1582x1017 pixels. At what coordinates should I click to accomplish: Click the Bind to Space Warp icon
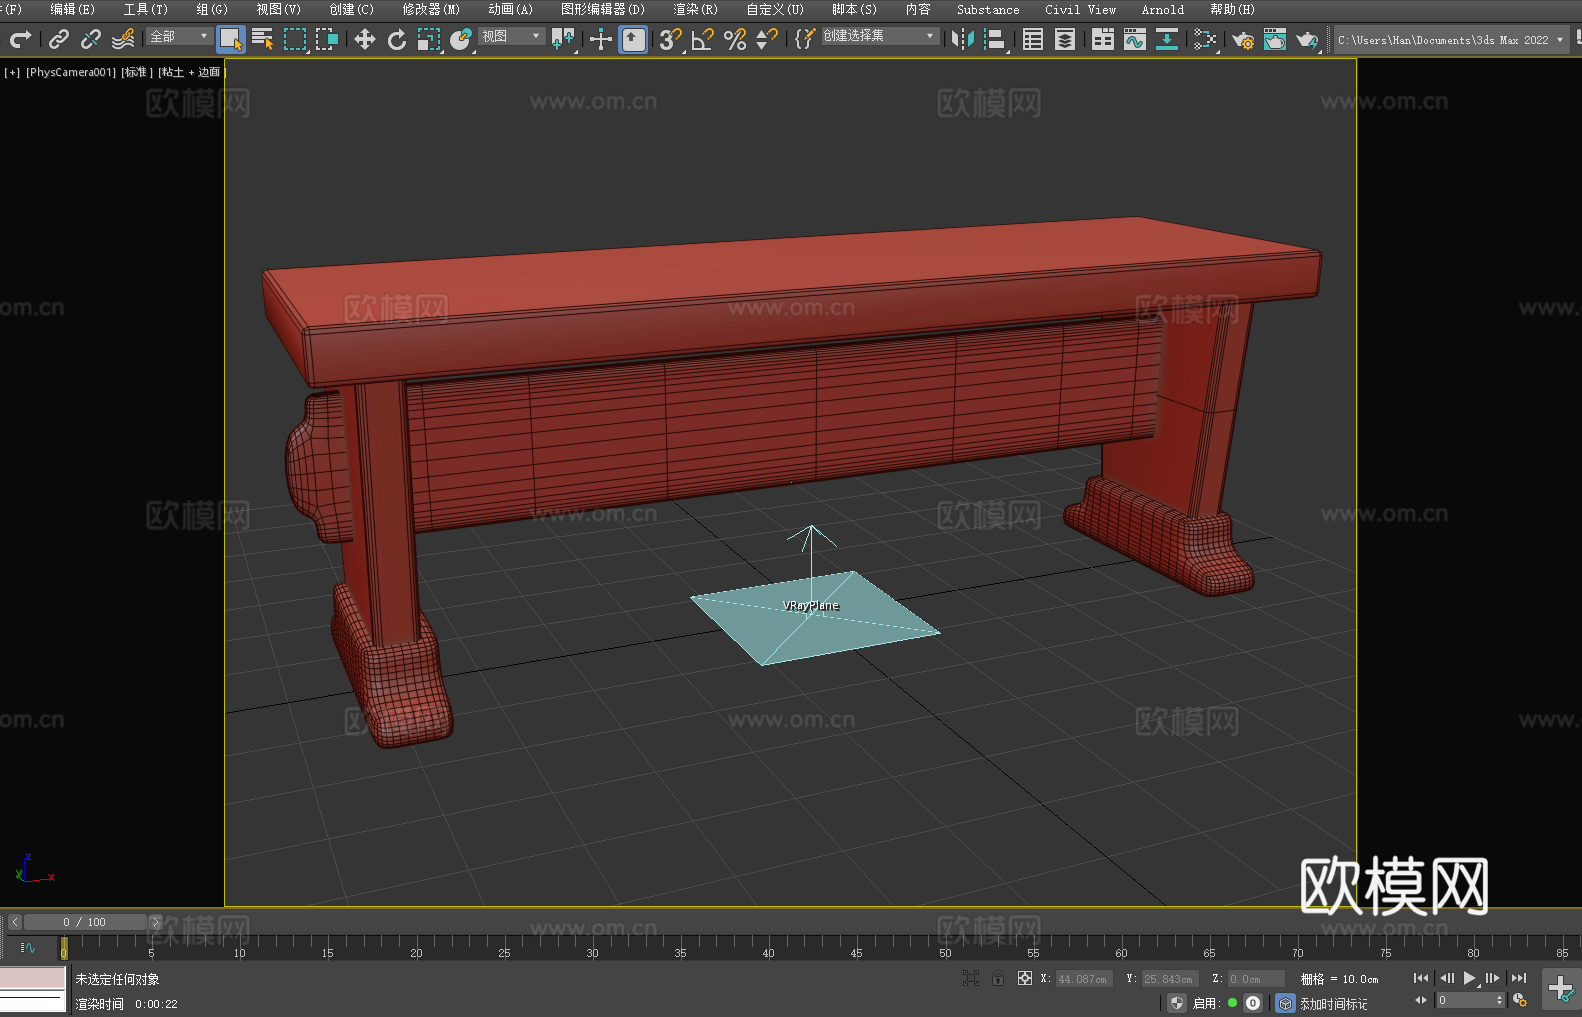pos(123,39)
